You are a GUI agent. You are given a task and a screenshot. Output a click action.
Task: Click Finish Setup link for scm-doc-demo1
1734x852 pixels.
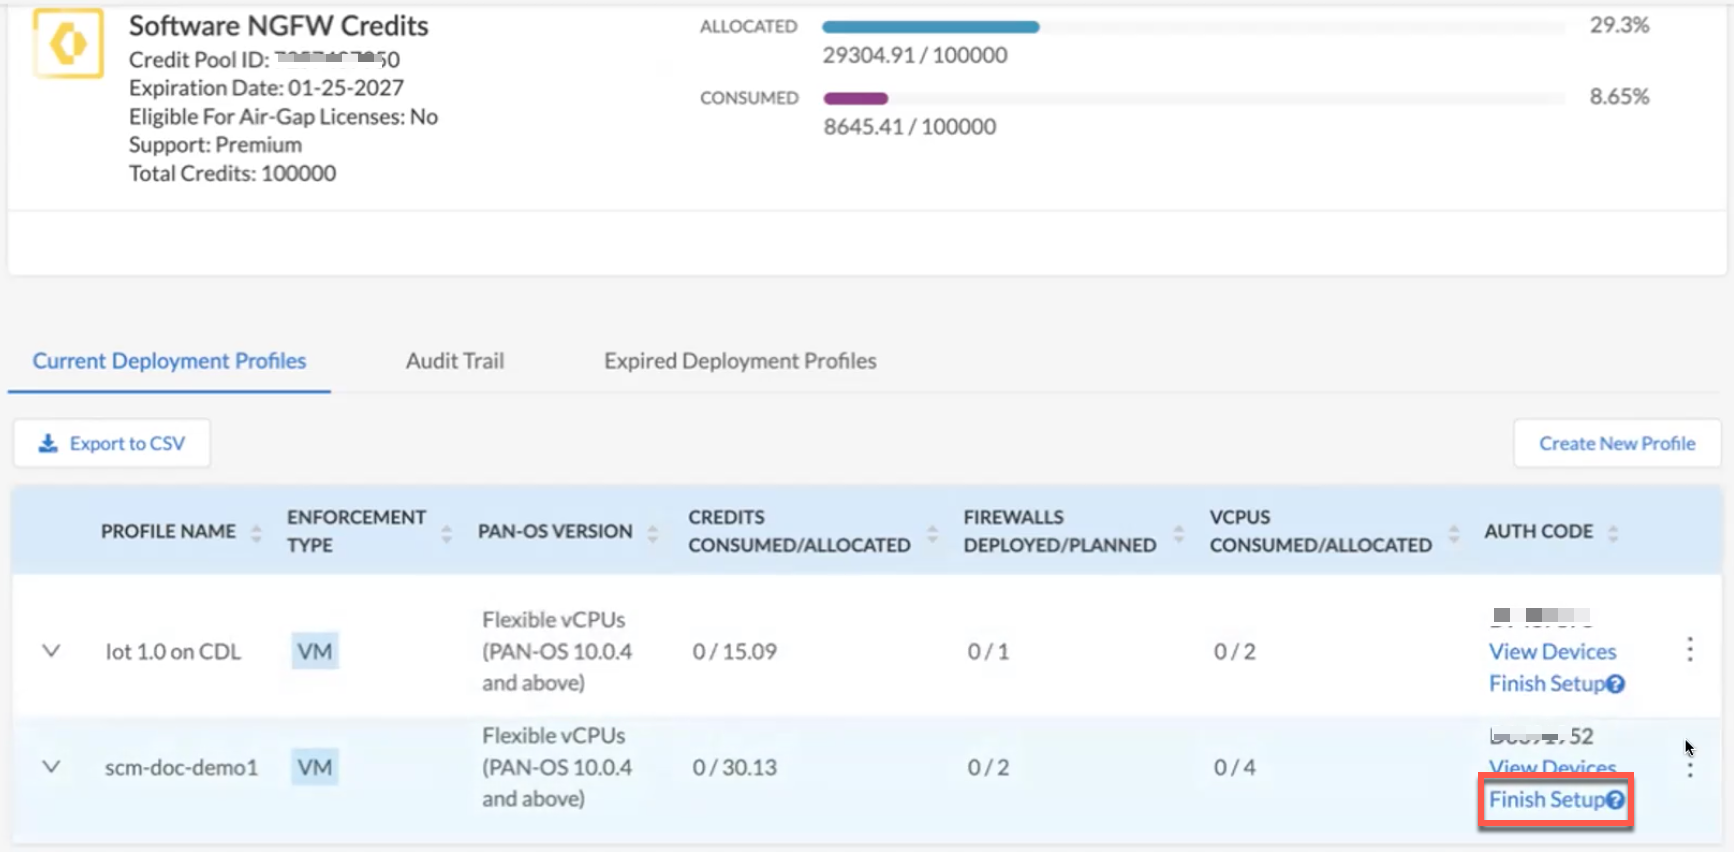(1546, 800)
